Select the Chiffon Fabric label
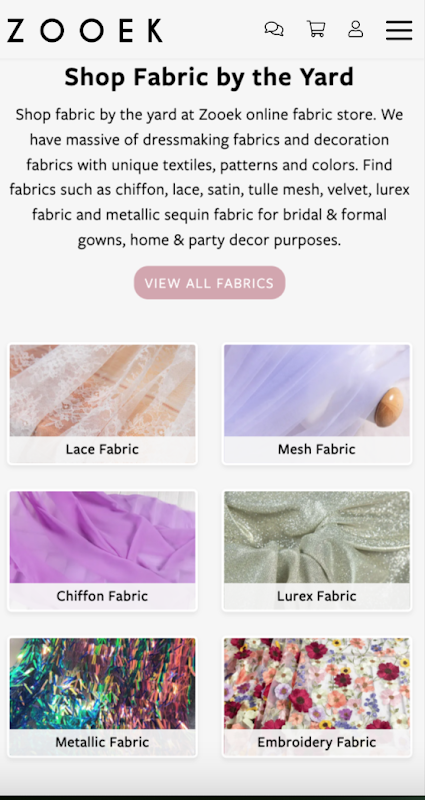This screenshot has height=800, width=425. [x=102, y=596]
